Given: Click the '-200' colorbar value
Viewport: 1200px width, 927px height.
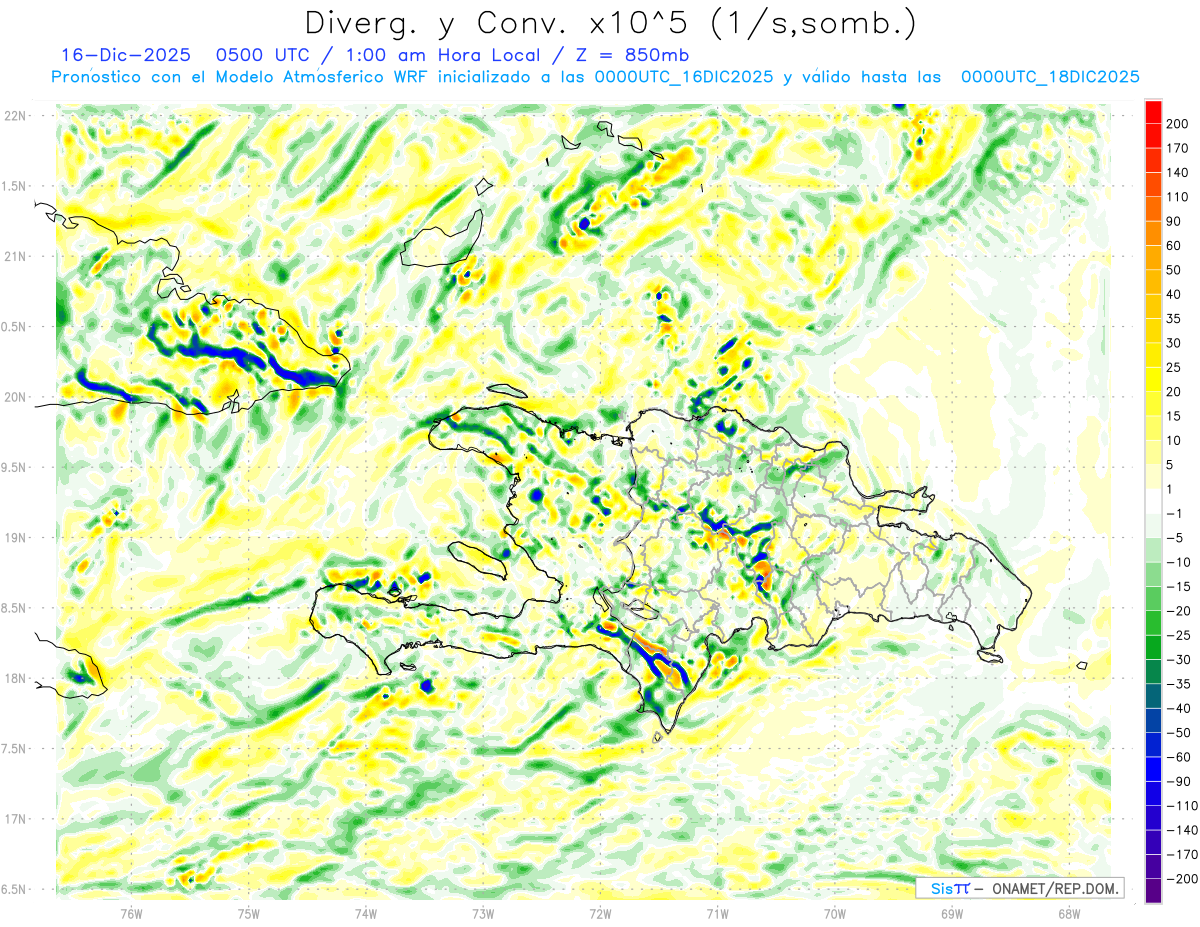Looking at the screenshot, I should coord(1181,879).
